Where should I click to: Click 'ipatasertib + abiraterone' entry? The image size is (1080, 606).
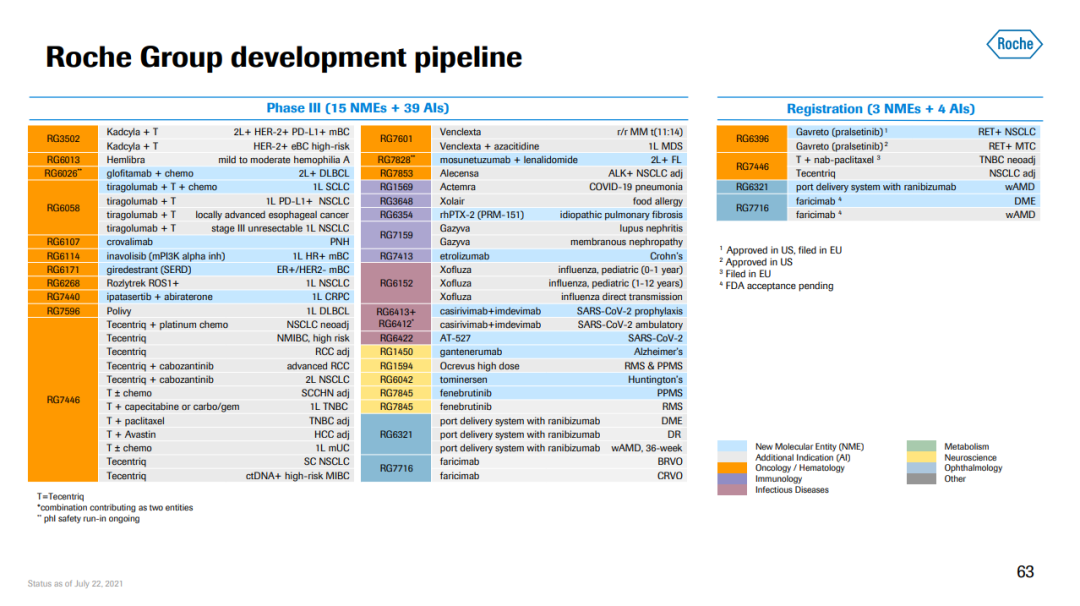tap(159, 297)
